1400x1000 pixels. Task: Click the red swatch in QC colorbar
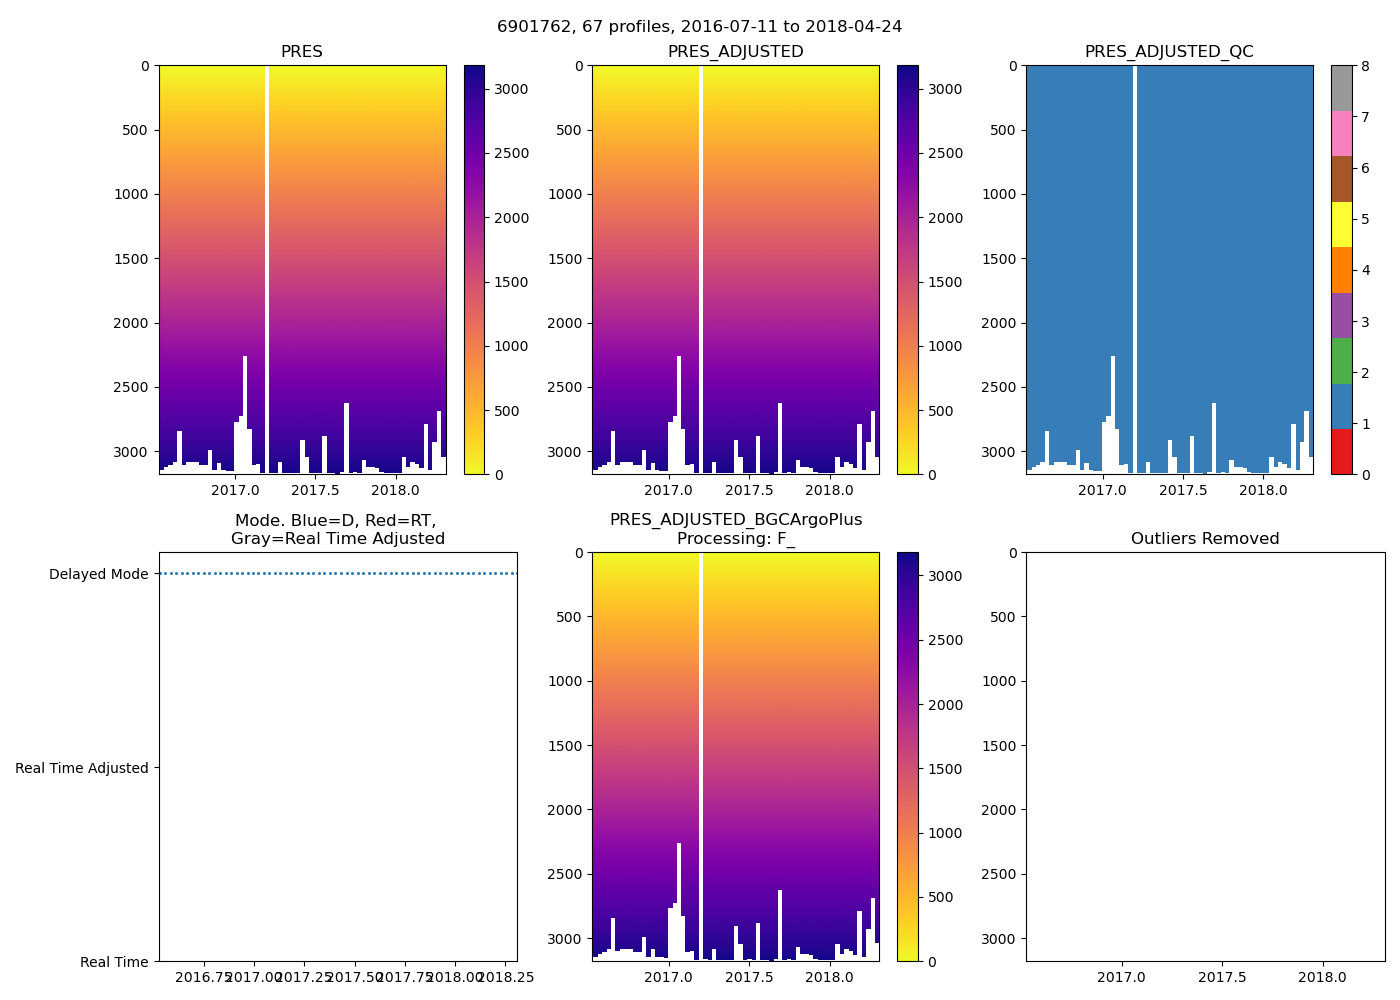1341,452
